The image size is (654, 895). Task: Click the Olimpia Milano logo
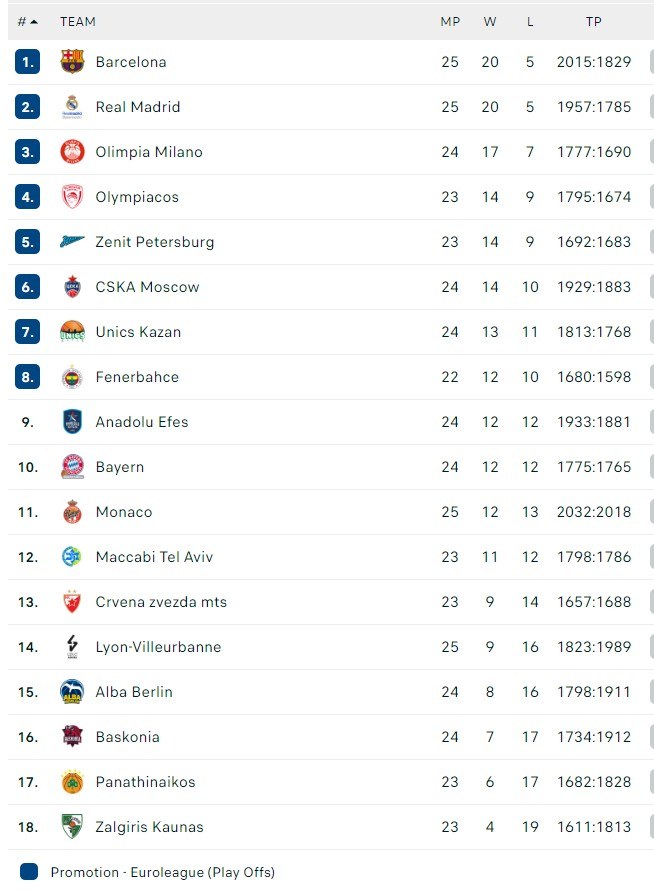[72, 152]
